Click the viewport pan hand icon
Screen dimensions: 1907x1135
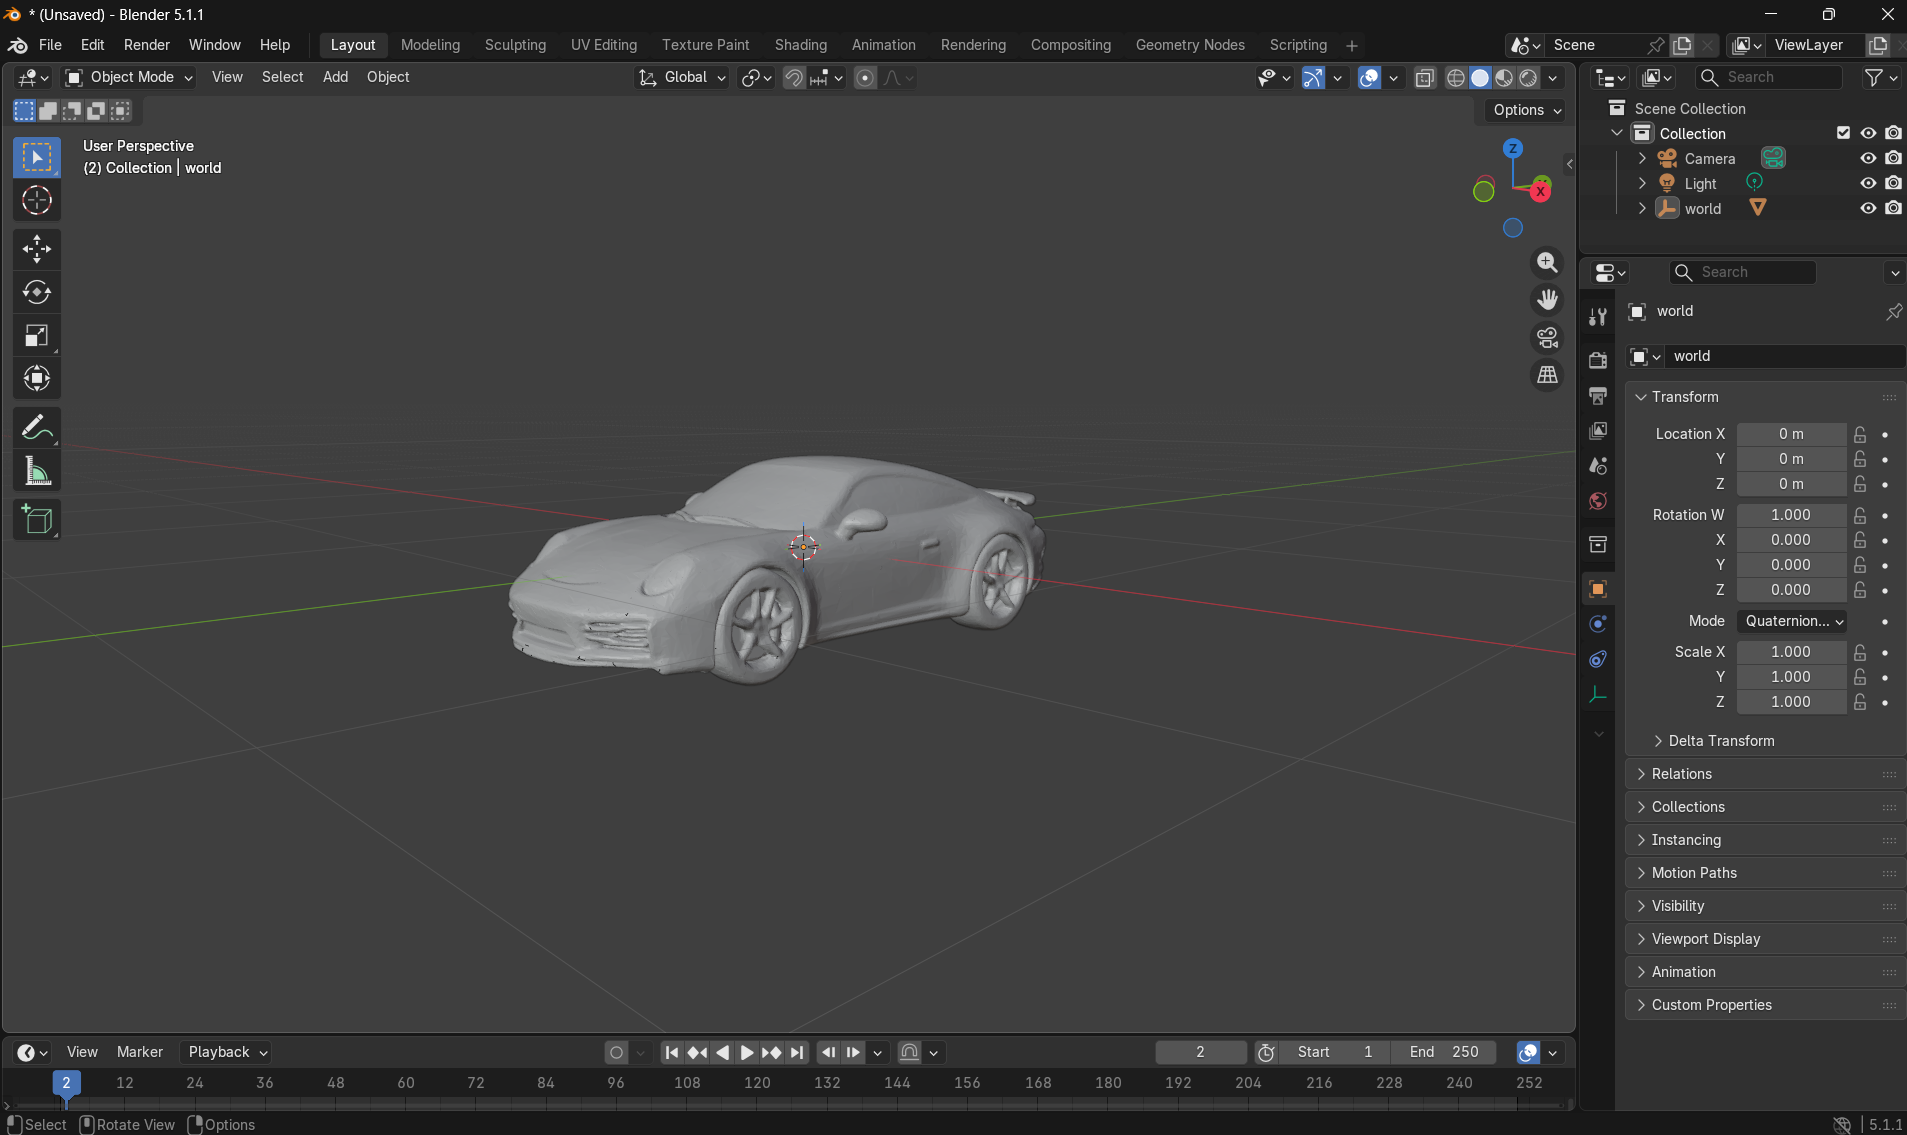[1547, 300]
